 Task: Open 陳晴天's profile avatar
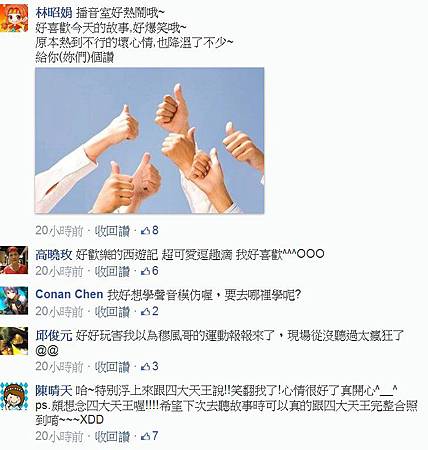pyautogui.click(x=14, y=396)
